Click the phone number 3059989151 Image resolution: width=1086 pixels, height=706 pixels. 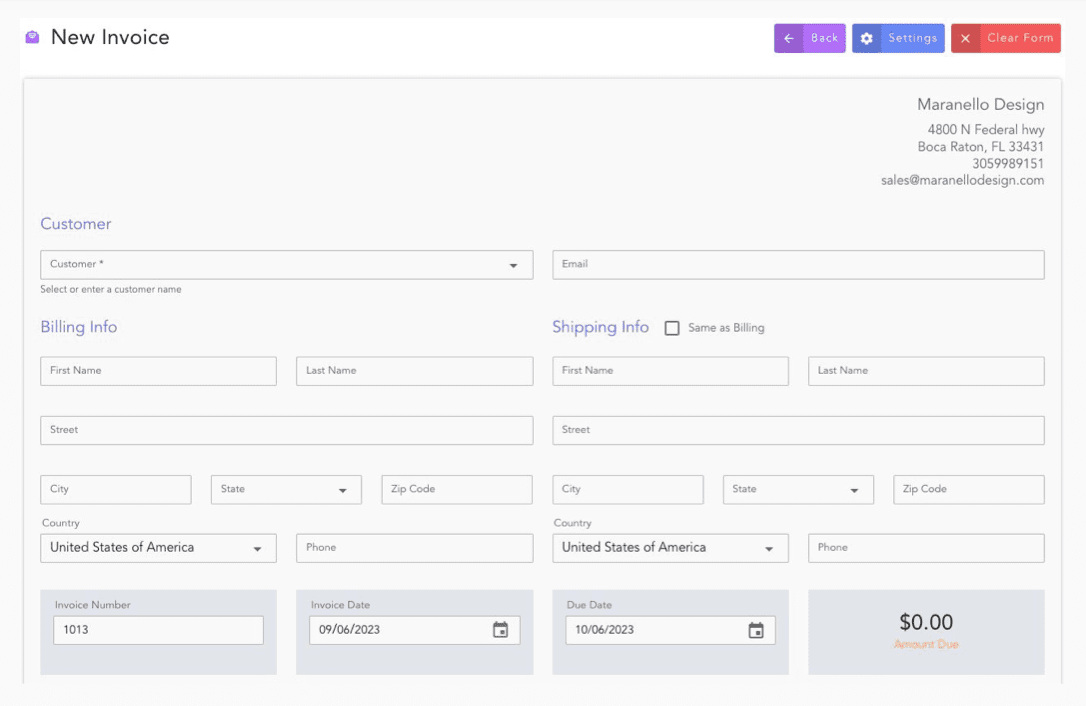coord(1008,164)
